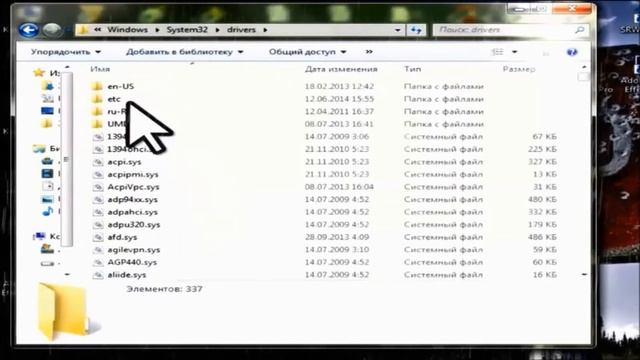Click the AcpiVpc.sys file icon
Viewport: 640px width, 360px height.
coord(98,187)
